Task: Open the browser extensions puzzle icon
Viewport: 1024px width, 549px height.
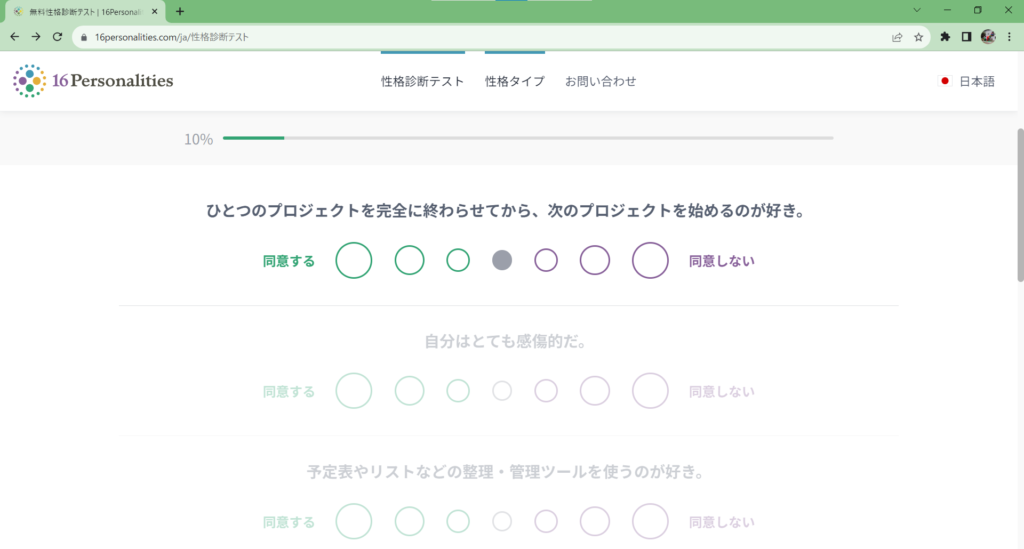Action: point(945,37)
